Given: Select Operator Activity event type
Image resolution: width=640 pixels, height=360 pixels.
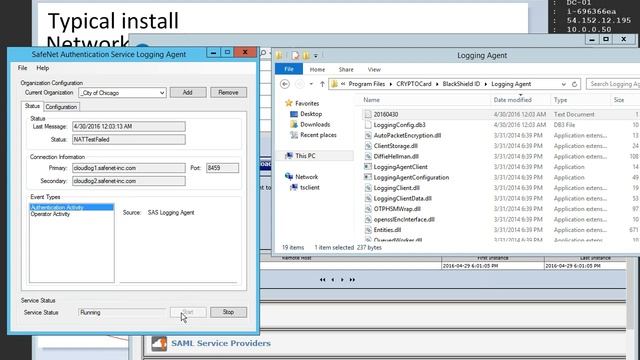Looking at the screenshot, I should pos(50,214).
